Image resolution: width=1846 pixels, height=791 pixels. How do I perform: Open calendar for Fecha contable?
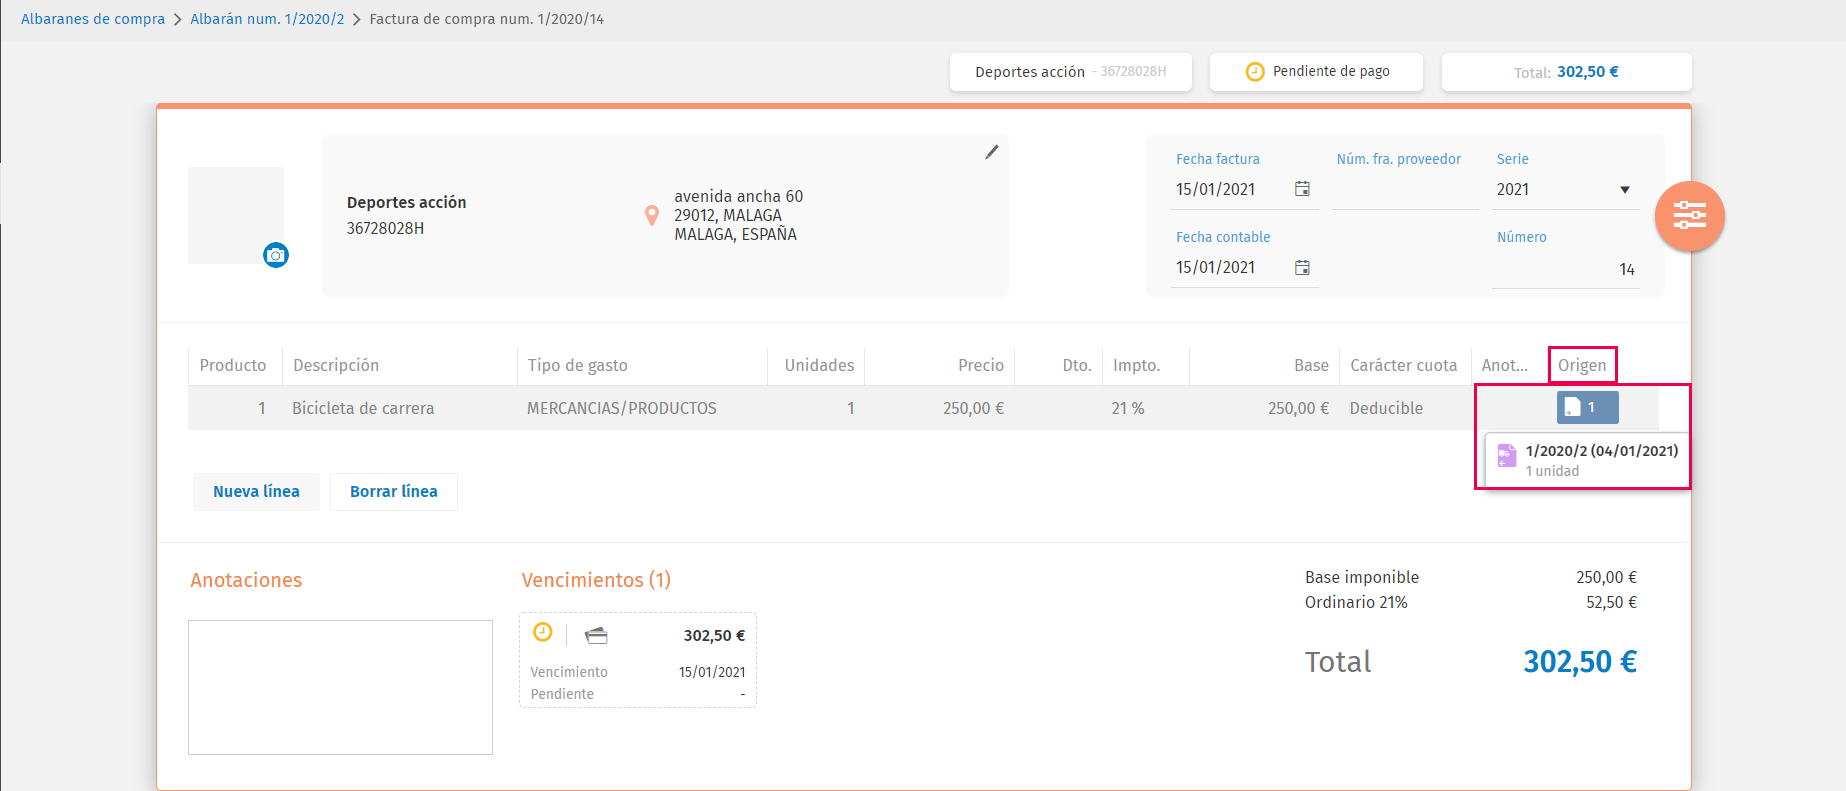pos(1302,267)
